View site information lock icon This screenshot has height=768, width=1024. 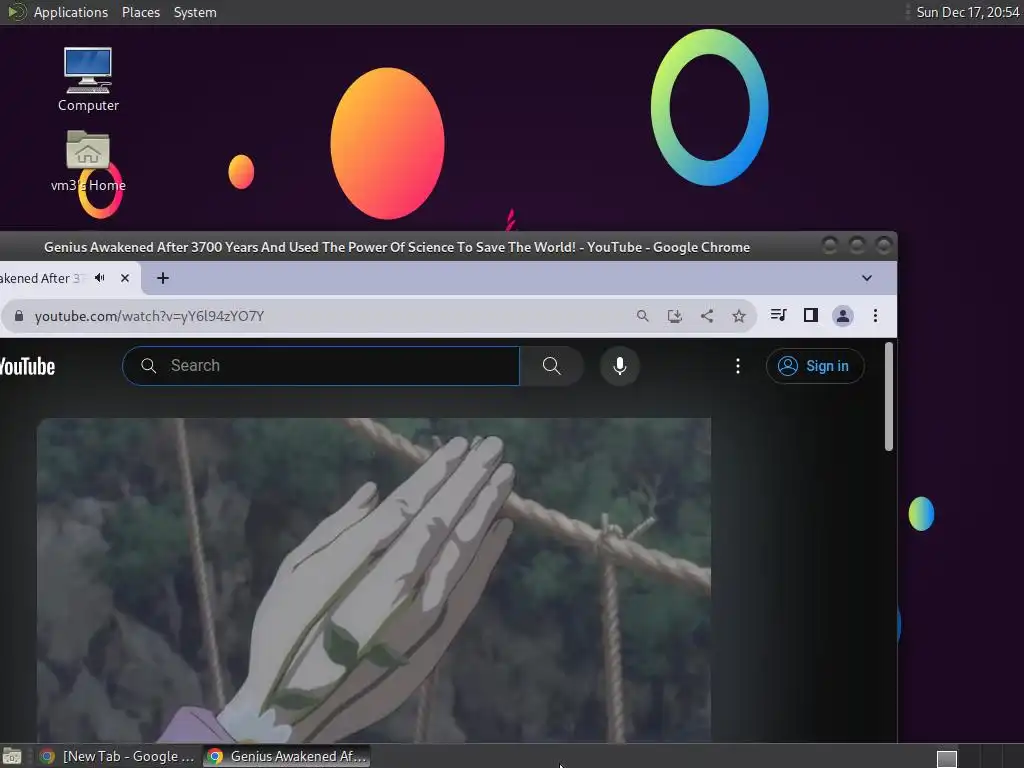click(19, 316)
